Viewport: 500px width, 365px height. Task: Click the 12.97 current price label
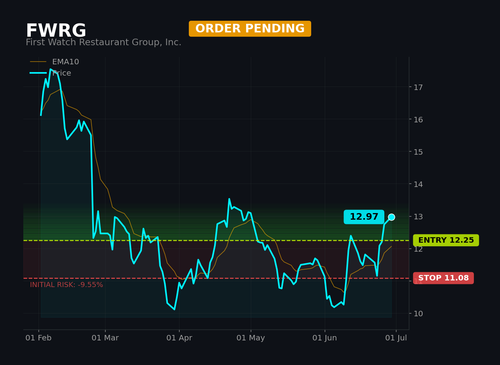point(364,217)
